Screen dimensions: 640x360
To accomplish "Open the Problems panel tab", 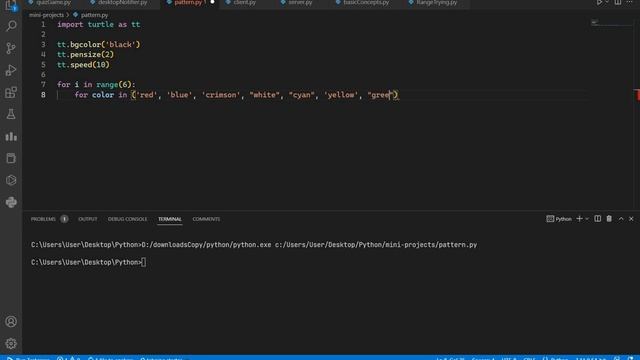I will (43, 219).
